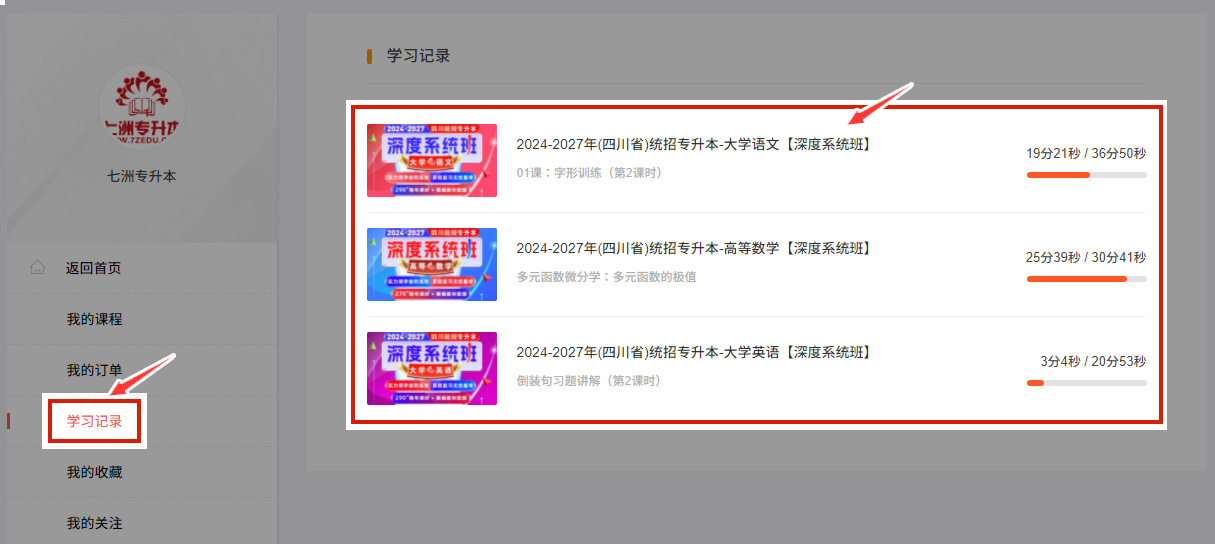The image size is (1215, 544).
Task: Click the 大学英语 progress bar
Action: pyautogui.click(x=1086, y=383)
